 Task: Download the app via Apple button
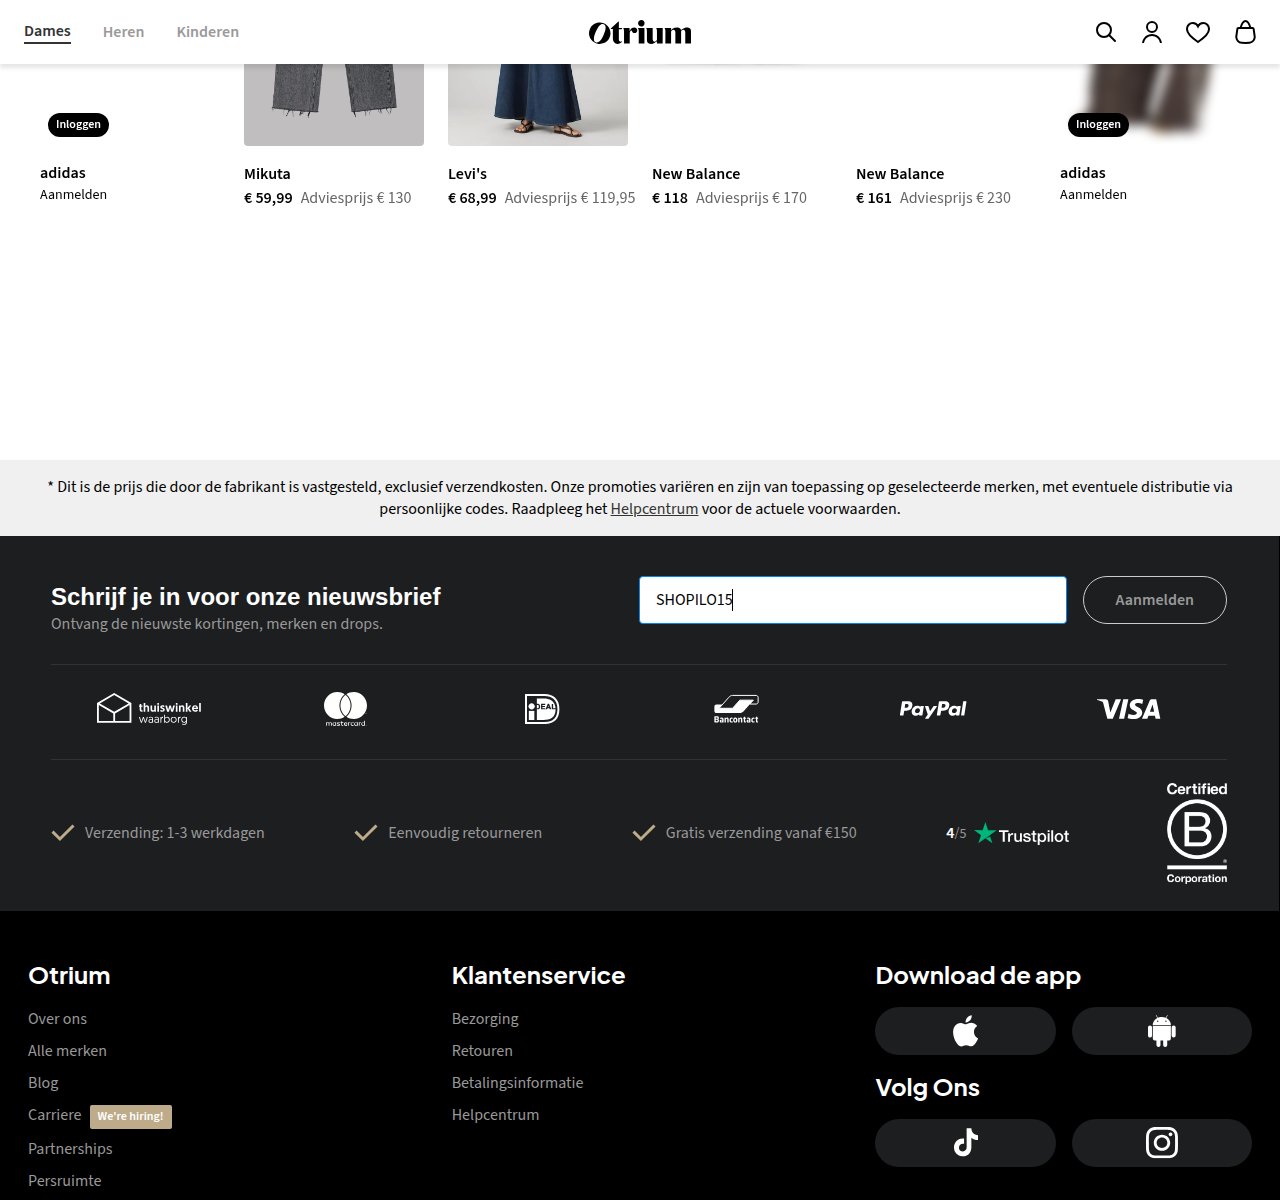(x=965, y=1031)
